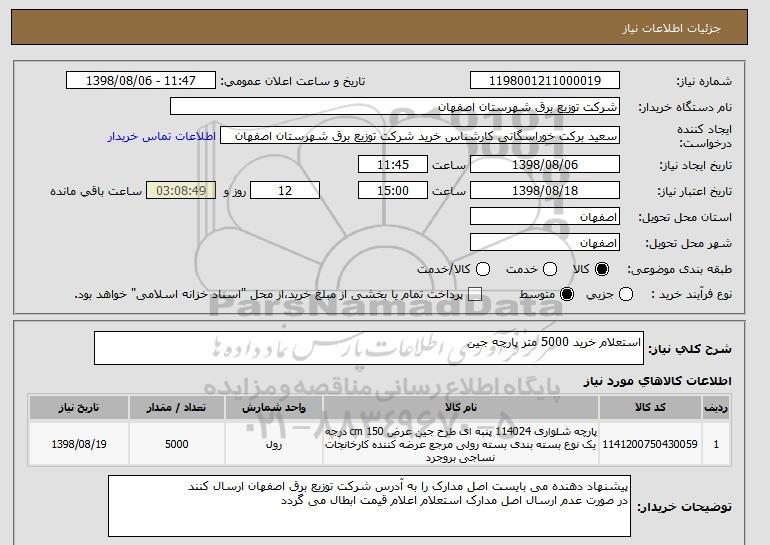The image size is (770, 545).
Task: Click the public announcement date field 1398/08/06 - 11:47
Action: pyautogui.click(x=141, y=81)
